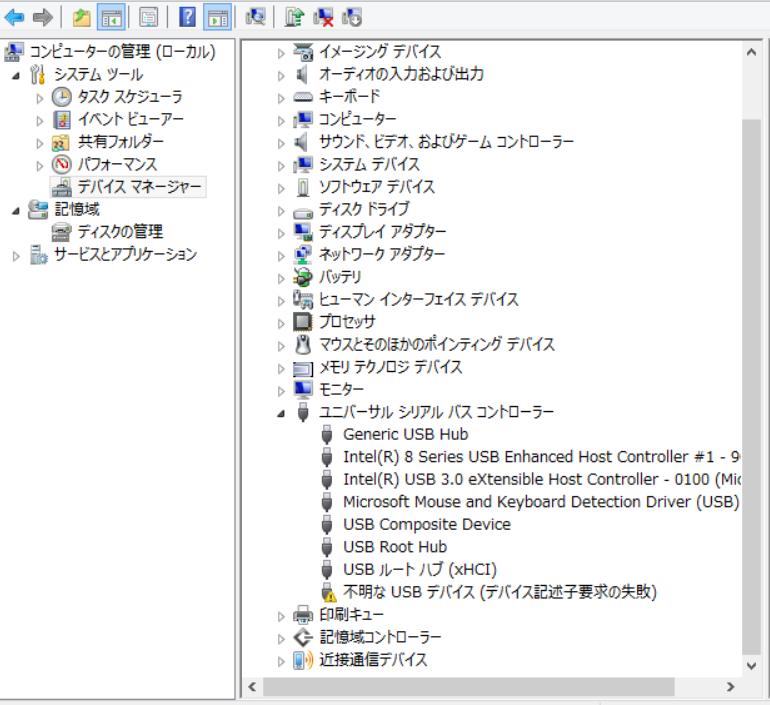This screenshot has height=705, width=770.
Task: Expand the イメージング デバイス category
Action: click(281, 53)
